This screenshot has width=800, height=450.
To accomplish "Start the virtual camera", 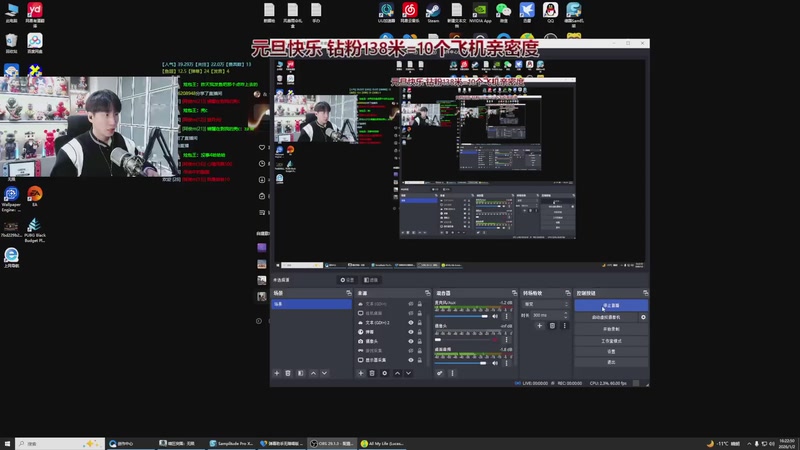I will coord(606,317).
